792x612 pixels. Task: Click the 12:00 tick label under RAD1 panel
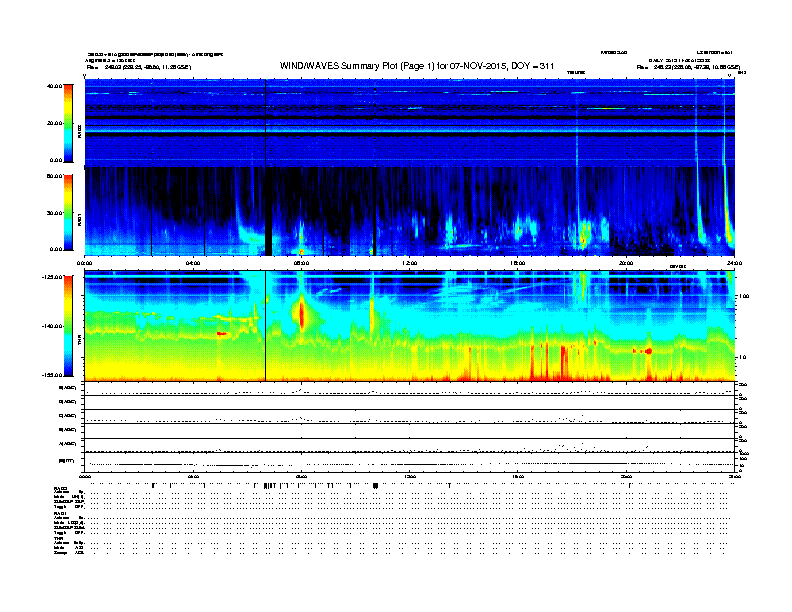(410, 263)
